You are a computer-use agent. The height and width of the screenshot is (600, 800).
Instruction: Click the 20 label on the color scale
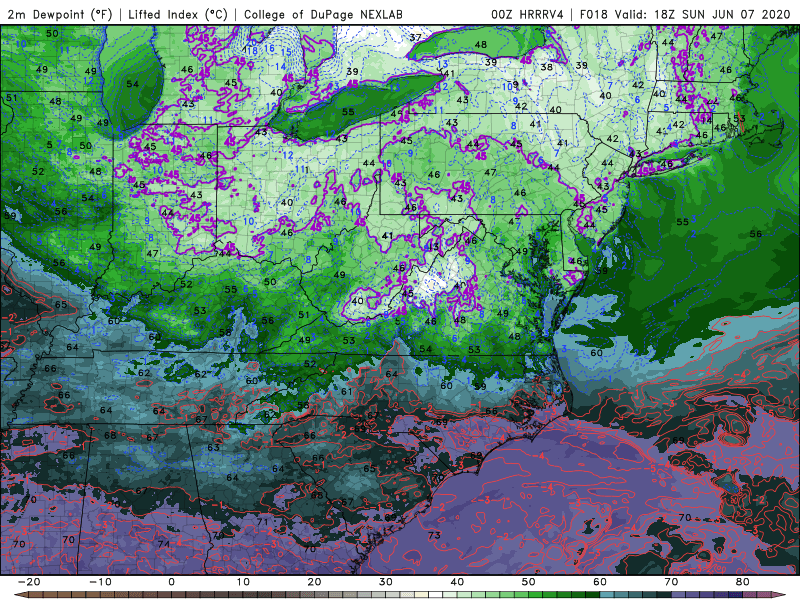click(x=314, y=582)
